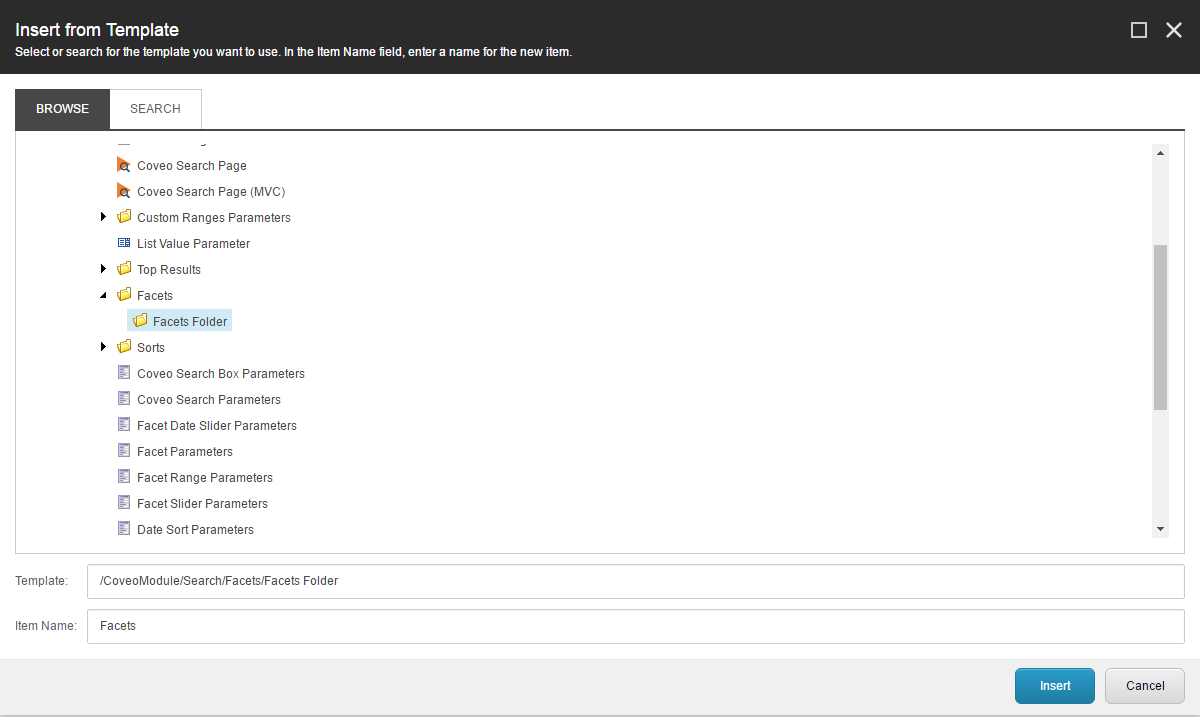Click the Insert button

tap(1054, 686)
